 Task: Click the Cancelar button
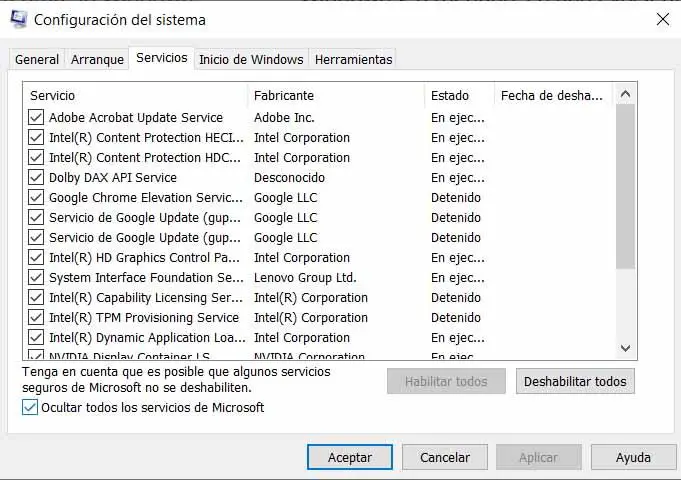coord(445,457)
